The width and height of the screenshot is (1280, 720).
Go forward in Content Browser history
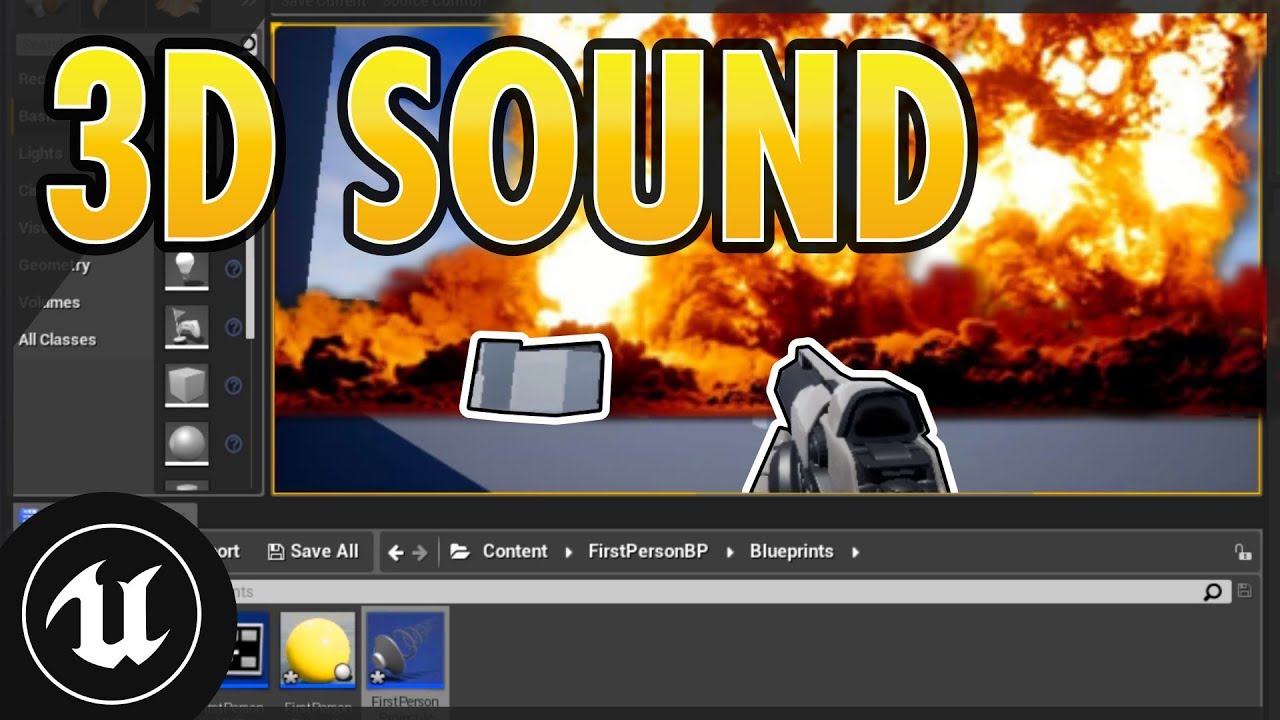click(x=420, y=552)
